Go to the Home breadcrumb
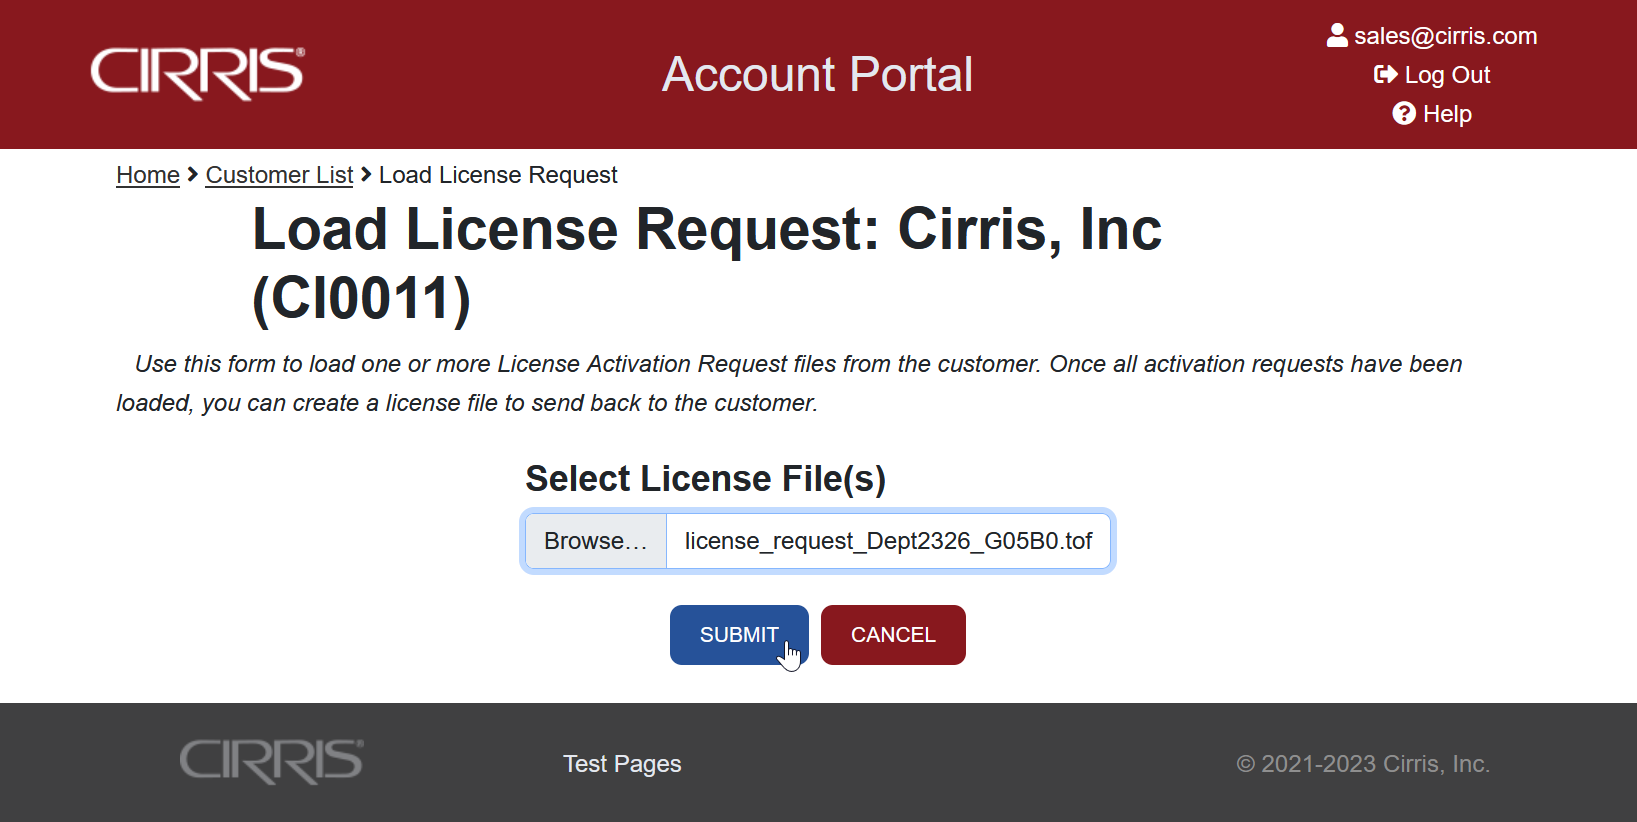The image size is (1637, 822). pyautogui.click(x=148, y=175)
